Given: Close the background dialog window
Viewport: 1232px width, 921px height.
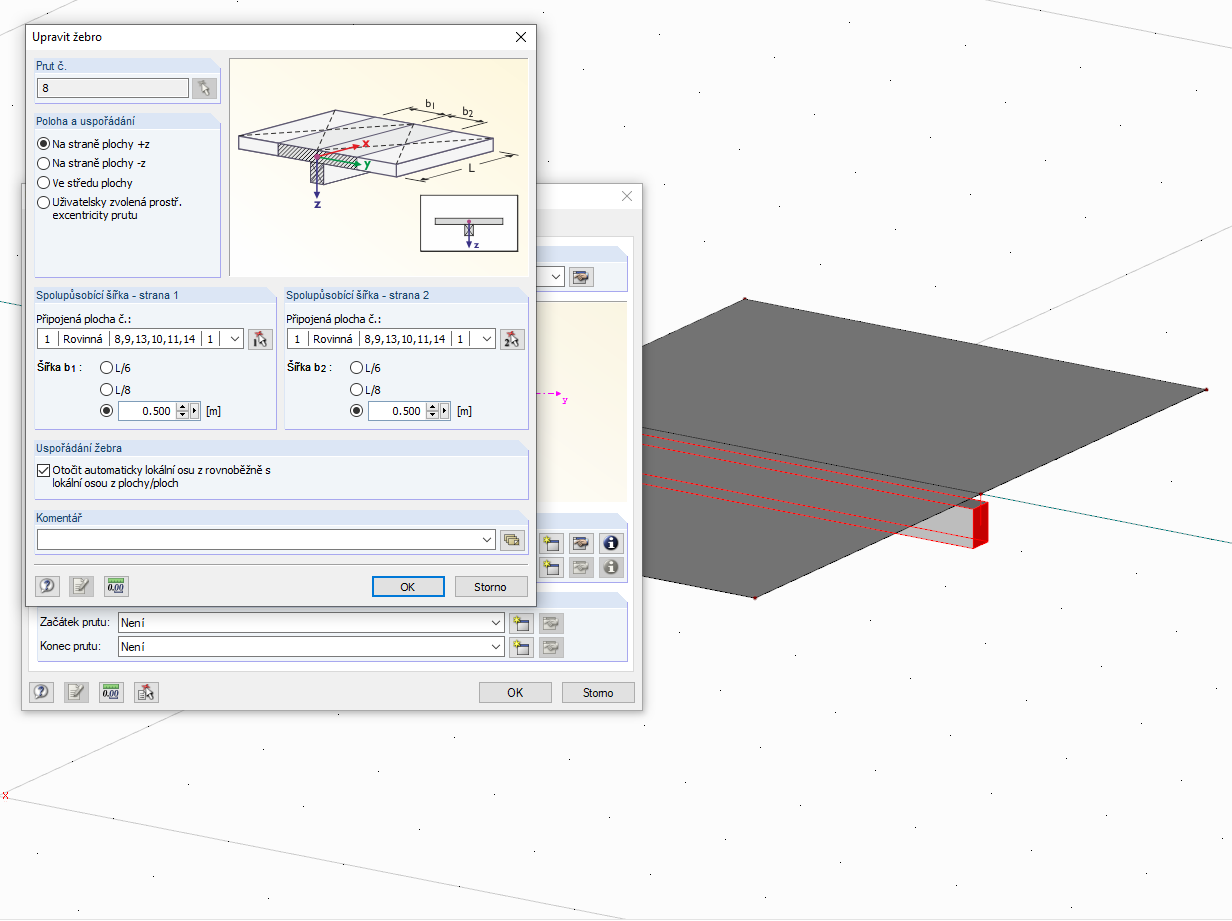Looking at the screenshot, I should point(627,196).
